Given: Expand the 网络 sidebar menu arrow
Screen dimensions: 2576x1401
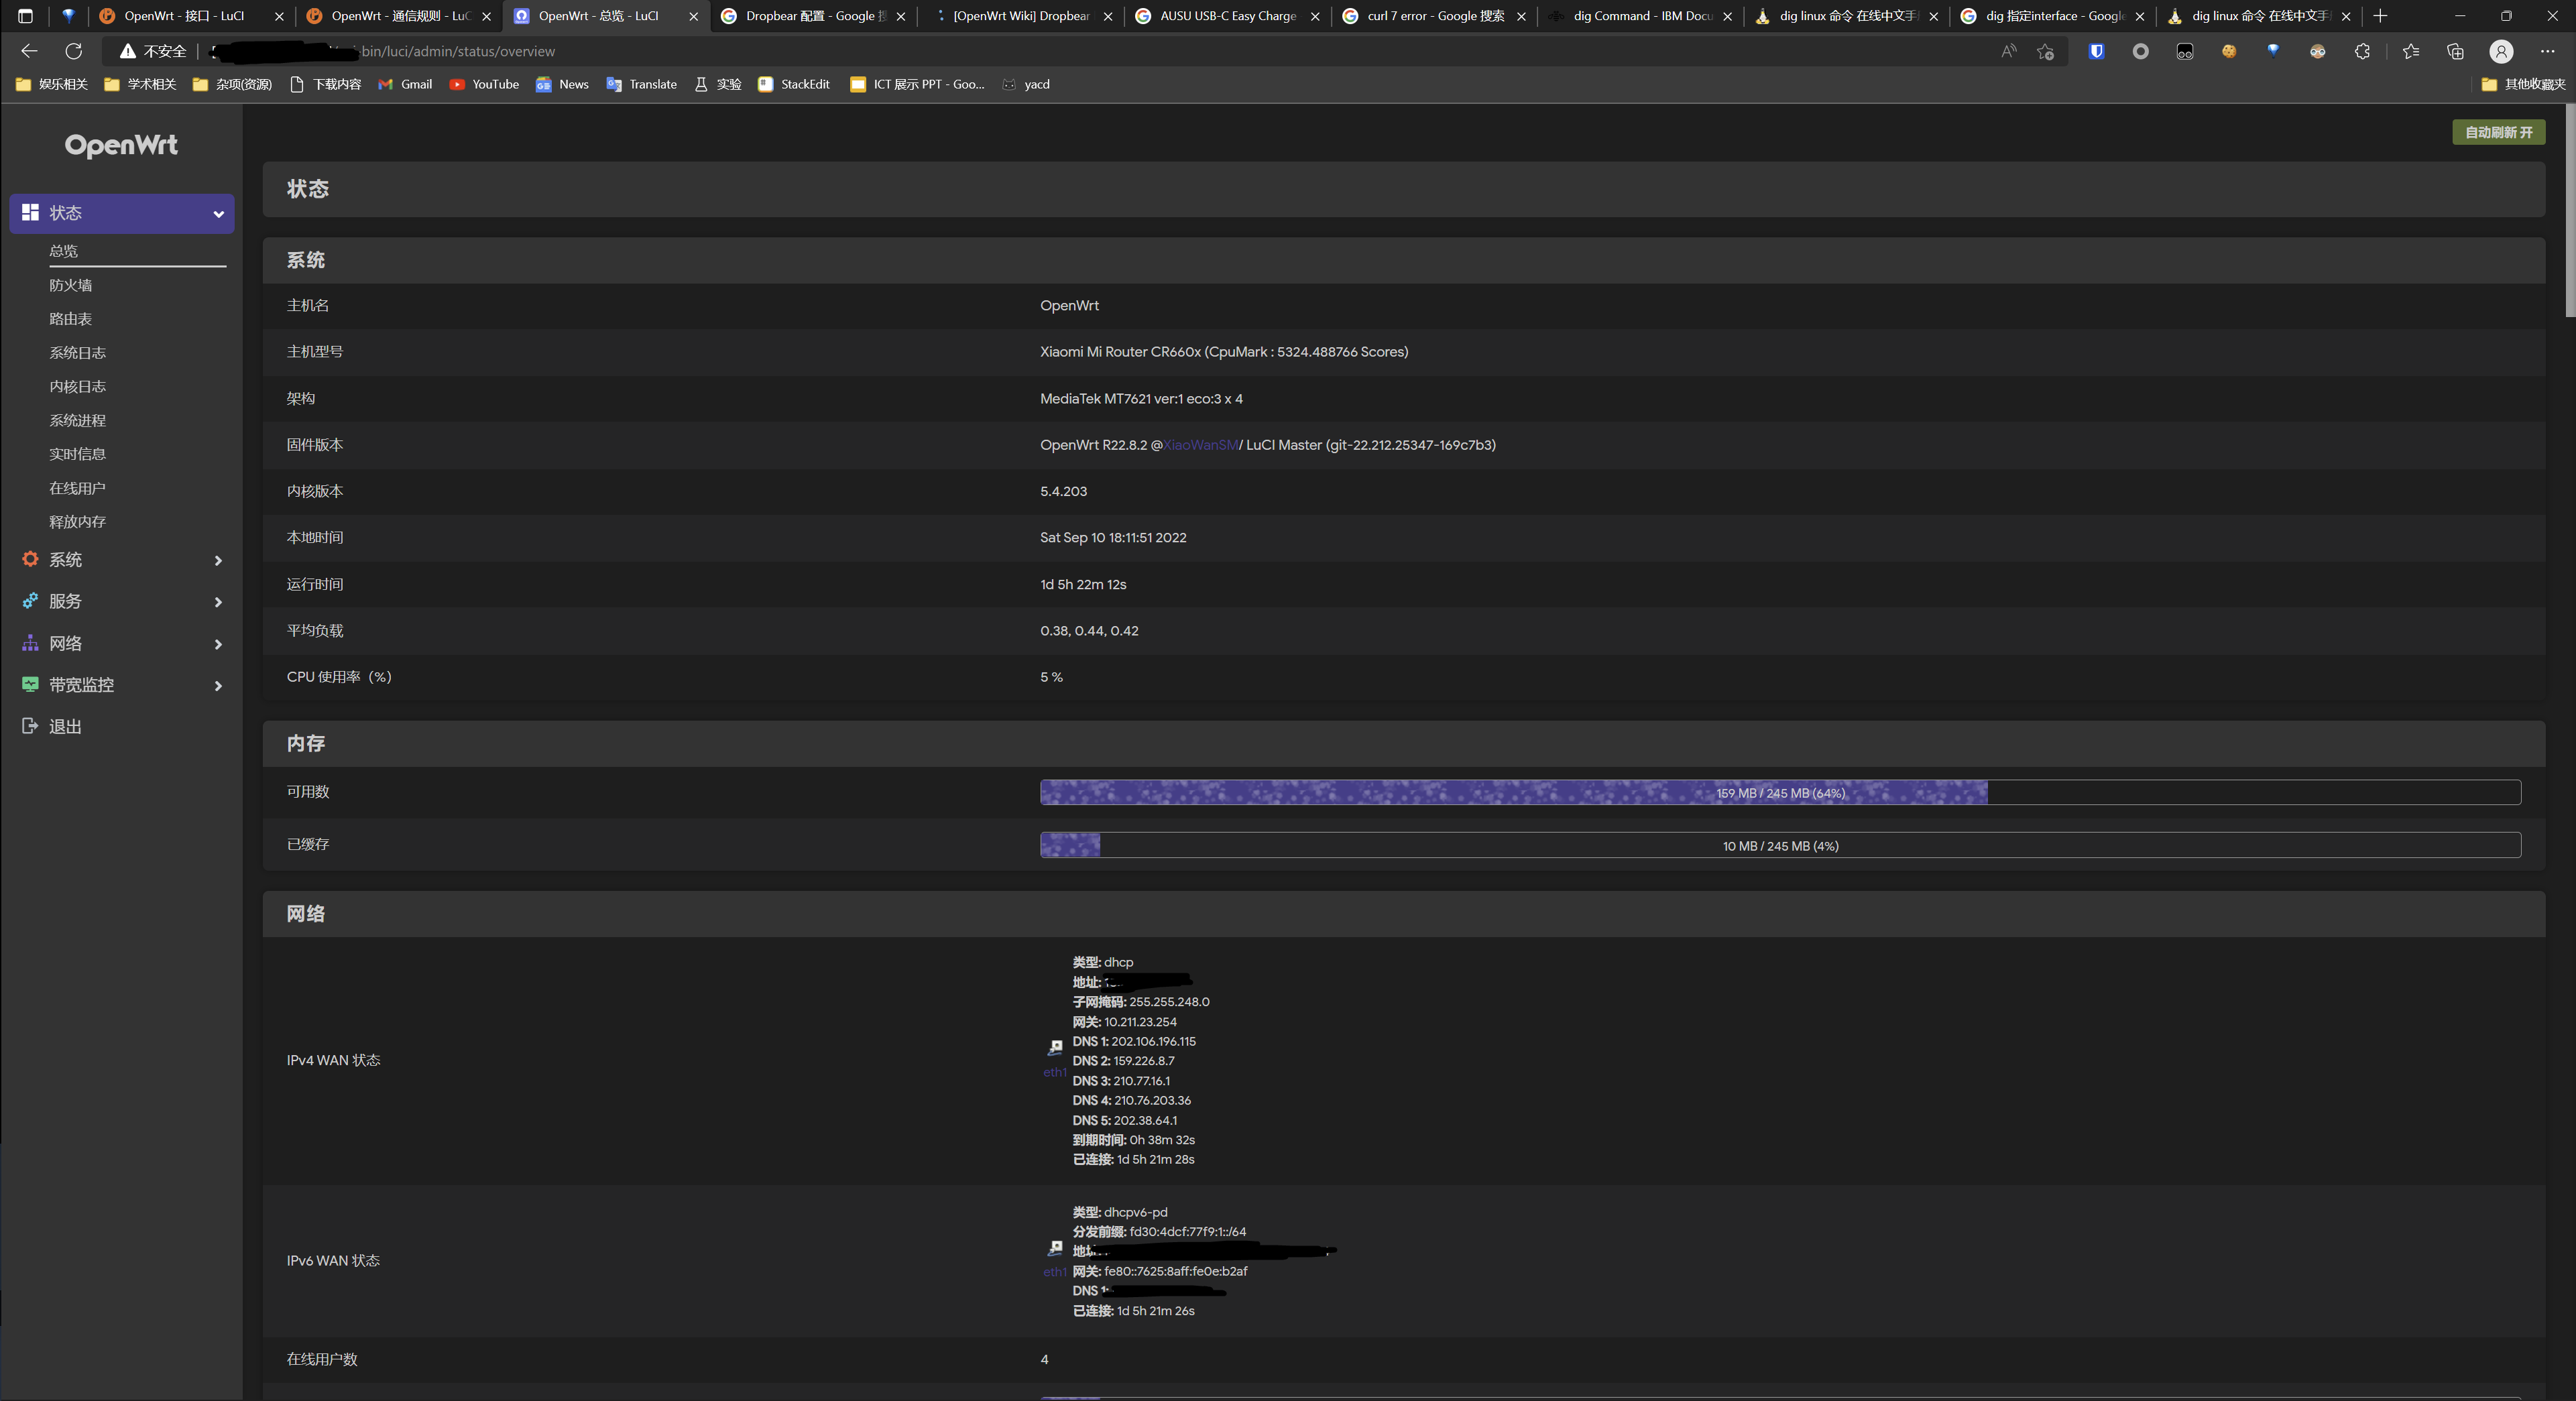Looking at the screenshot, I should coord(218,644).
